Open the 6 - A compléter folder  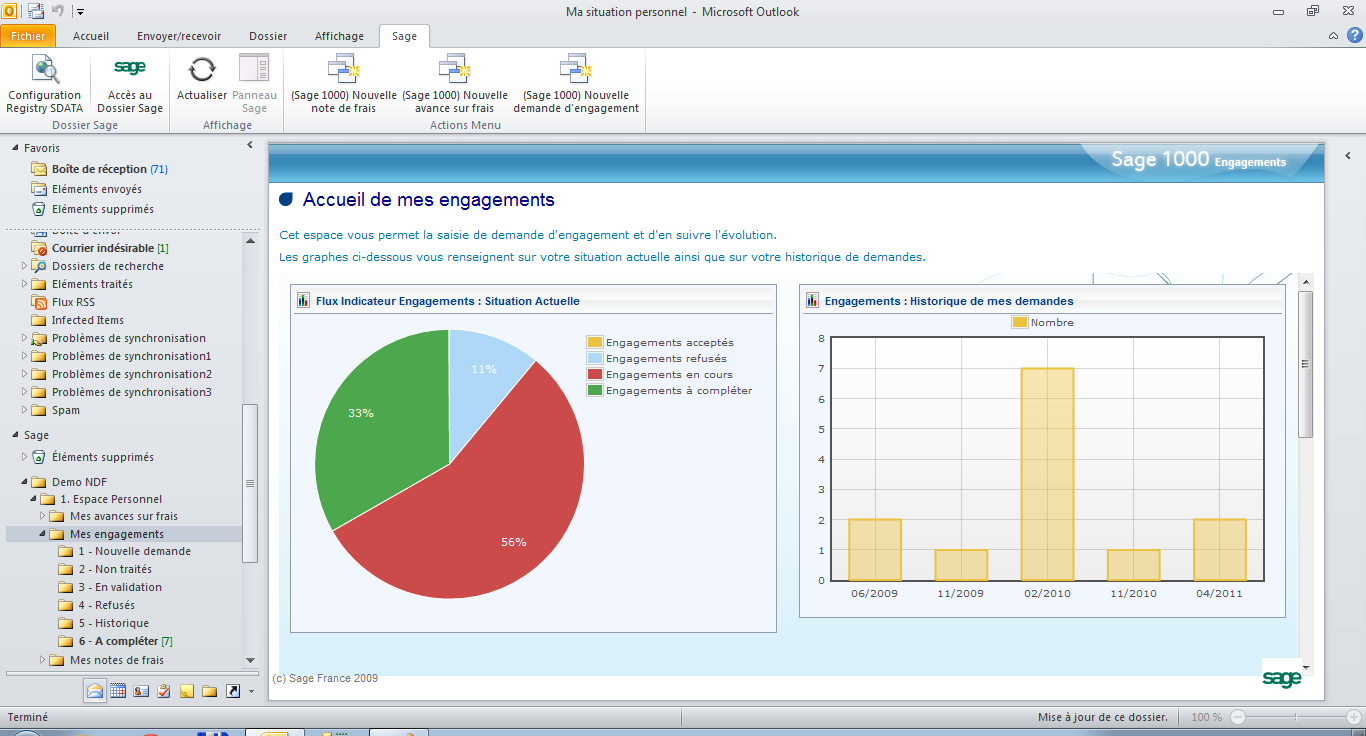pos(125,641)
